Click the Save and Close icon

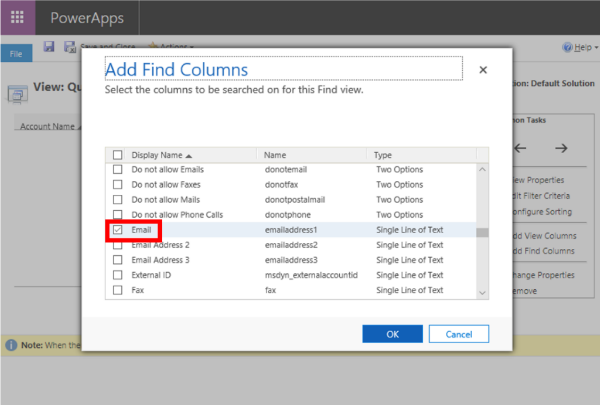click(x=69, y=47)
